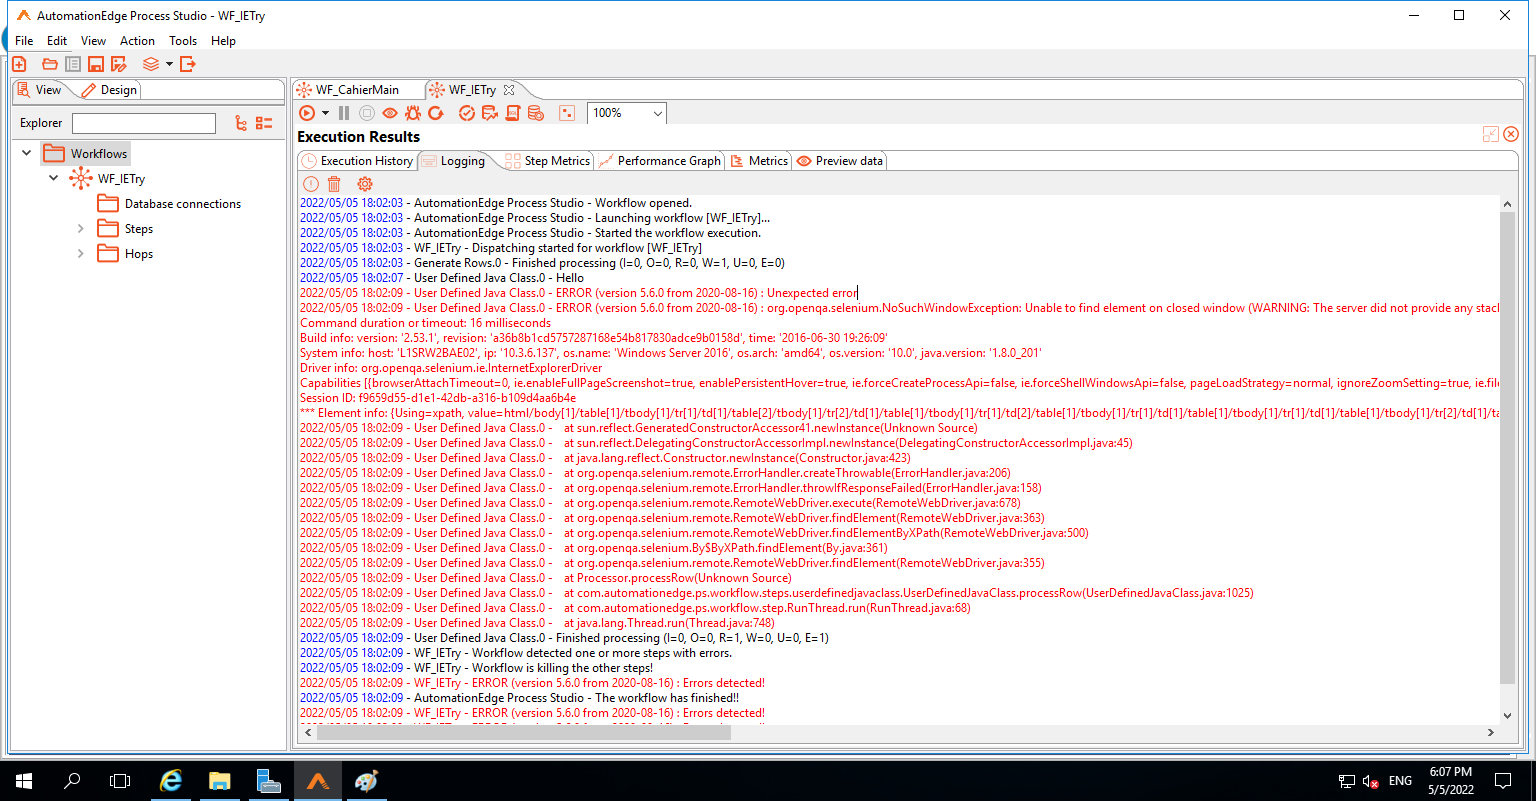Viewport: 1536px width, 801px height.
Task: Verify the workflow with checkmark icon
Action: [x=467, y=113]
